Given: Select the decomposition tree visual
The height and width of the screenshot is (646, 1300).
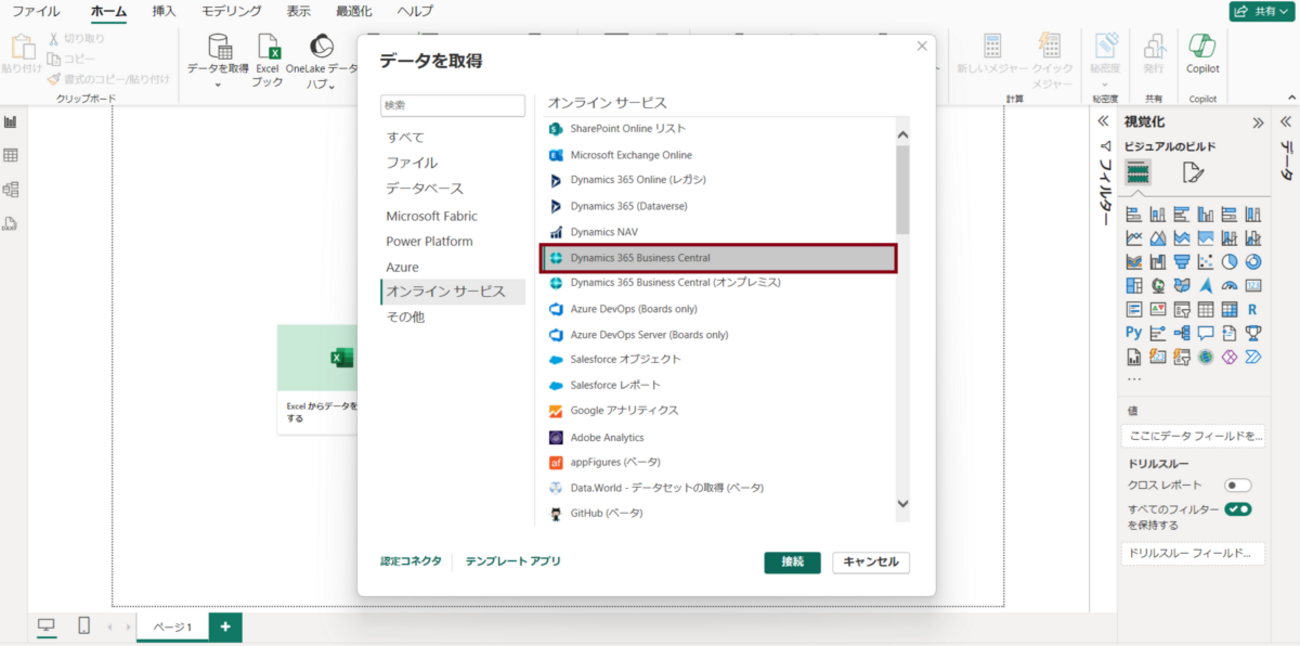Looking at the screenshot, I should pos(1181,332).
